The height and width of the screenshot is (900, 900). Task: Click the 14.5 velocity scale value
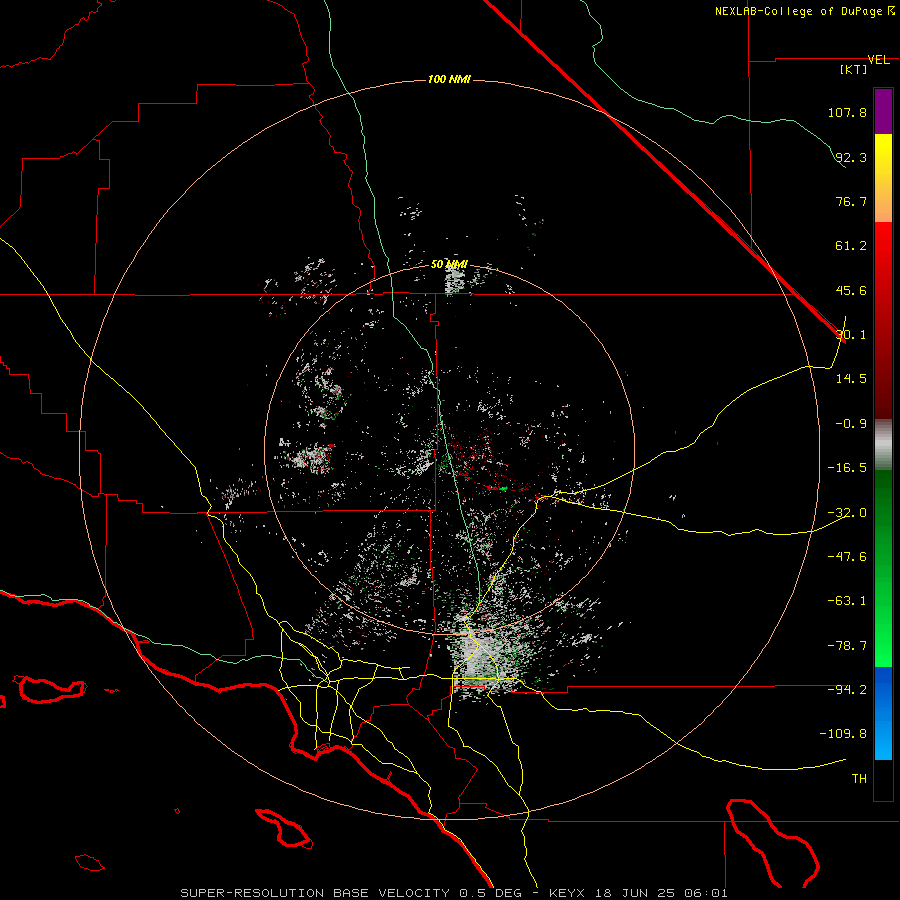(851, 379)
